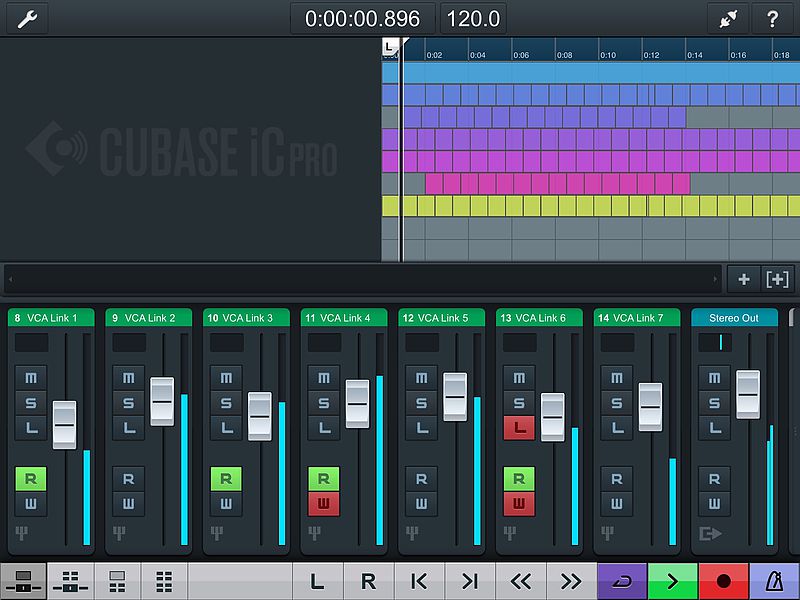The image size is (800, 600).
Task: Open settings with the wrench icon
Action: point(27,19)
